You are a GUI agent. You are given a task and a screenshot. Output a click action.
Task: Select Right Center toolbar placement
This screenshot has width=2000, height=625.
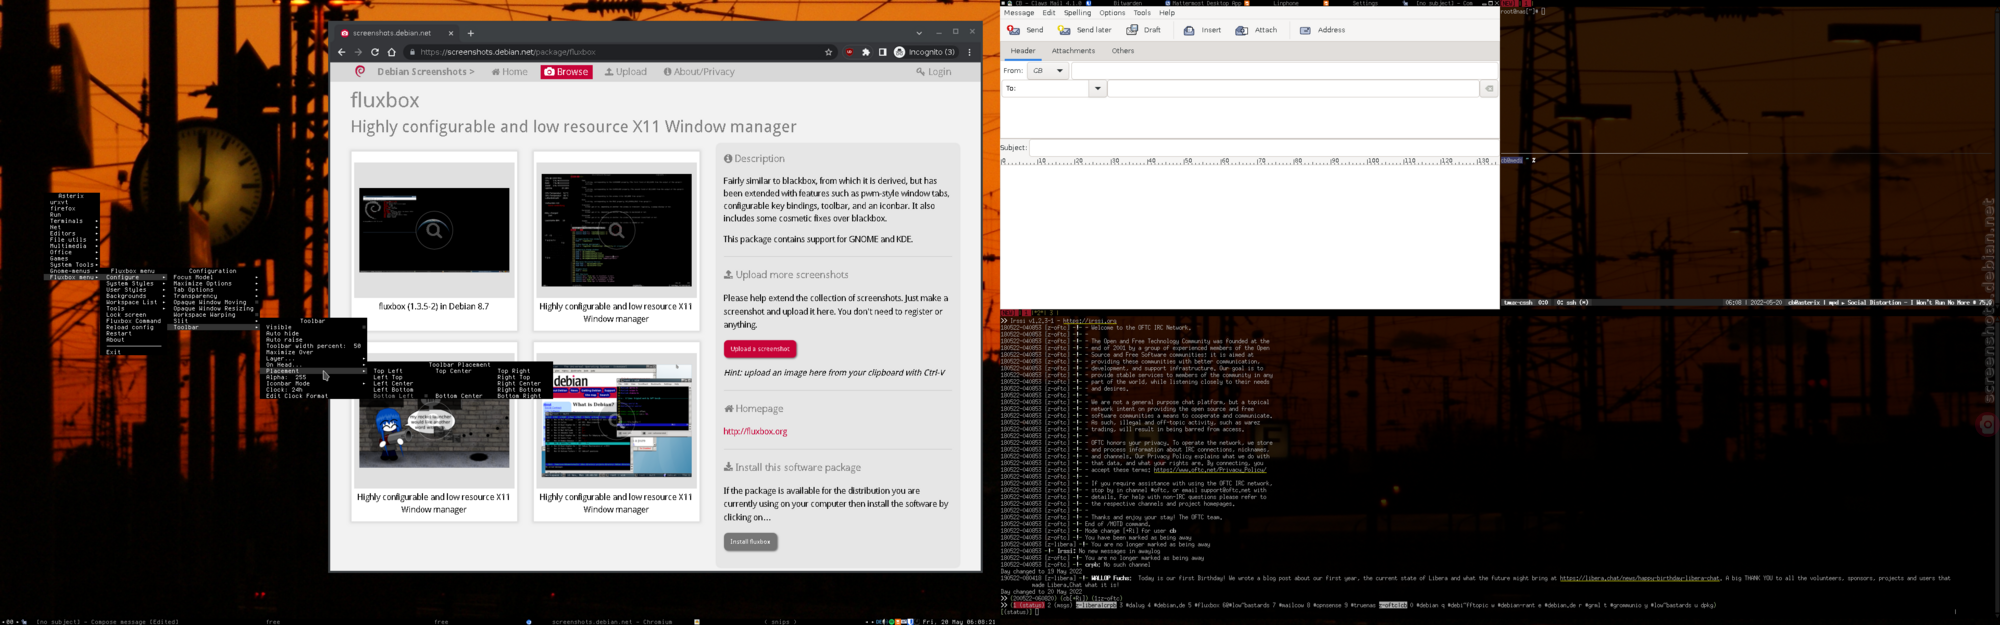(518, 383)
